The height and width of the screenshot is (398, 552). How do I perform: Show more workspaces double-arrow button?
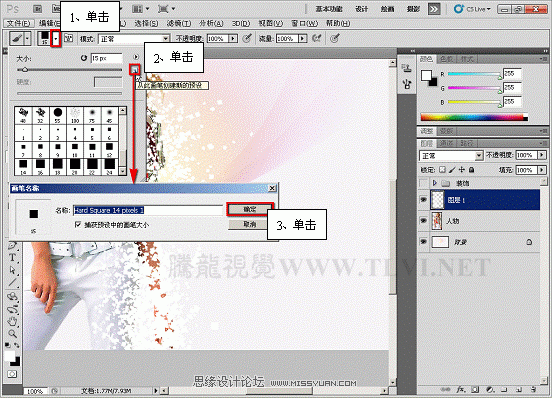click(x=434, y=9)
